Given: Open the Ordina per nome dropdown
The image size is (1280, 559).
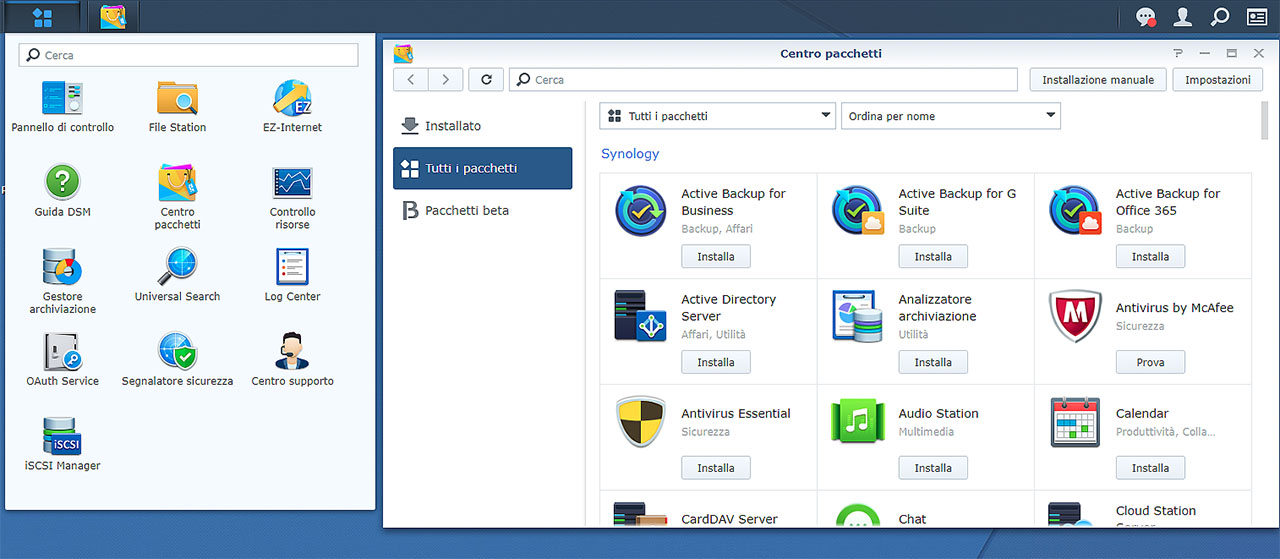Looking at the screenshot, I should coord(950,116).
